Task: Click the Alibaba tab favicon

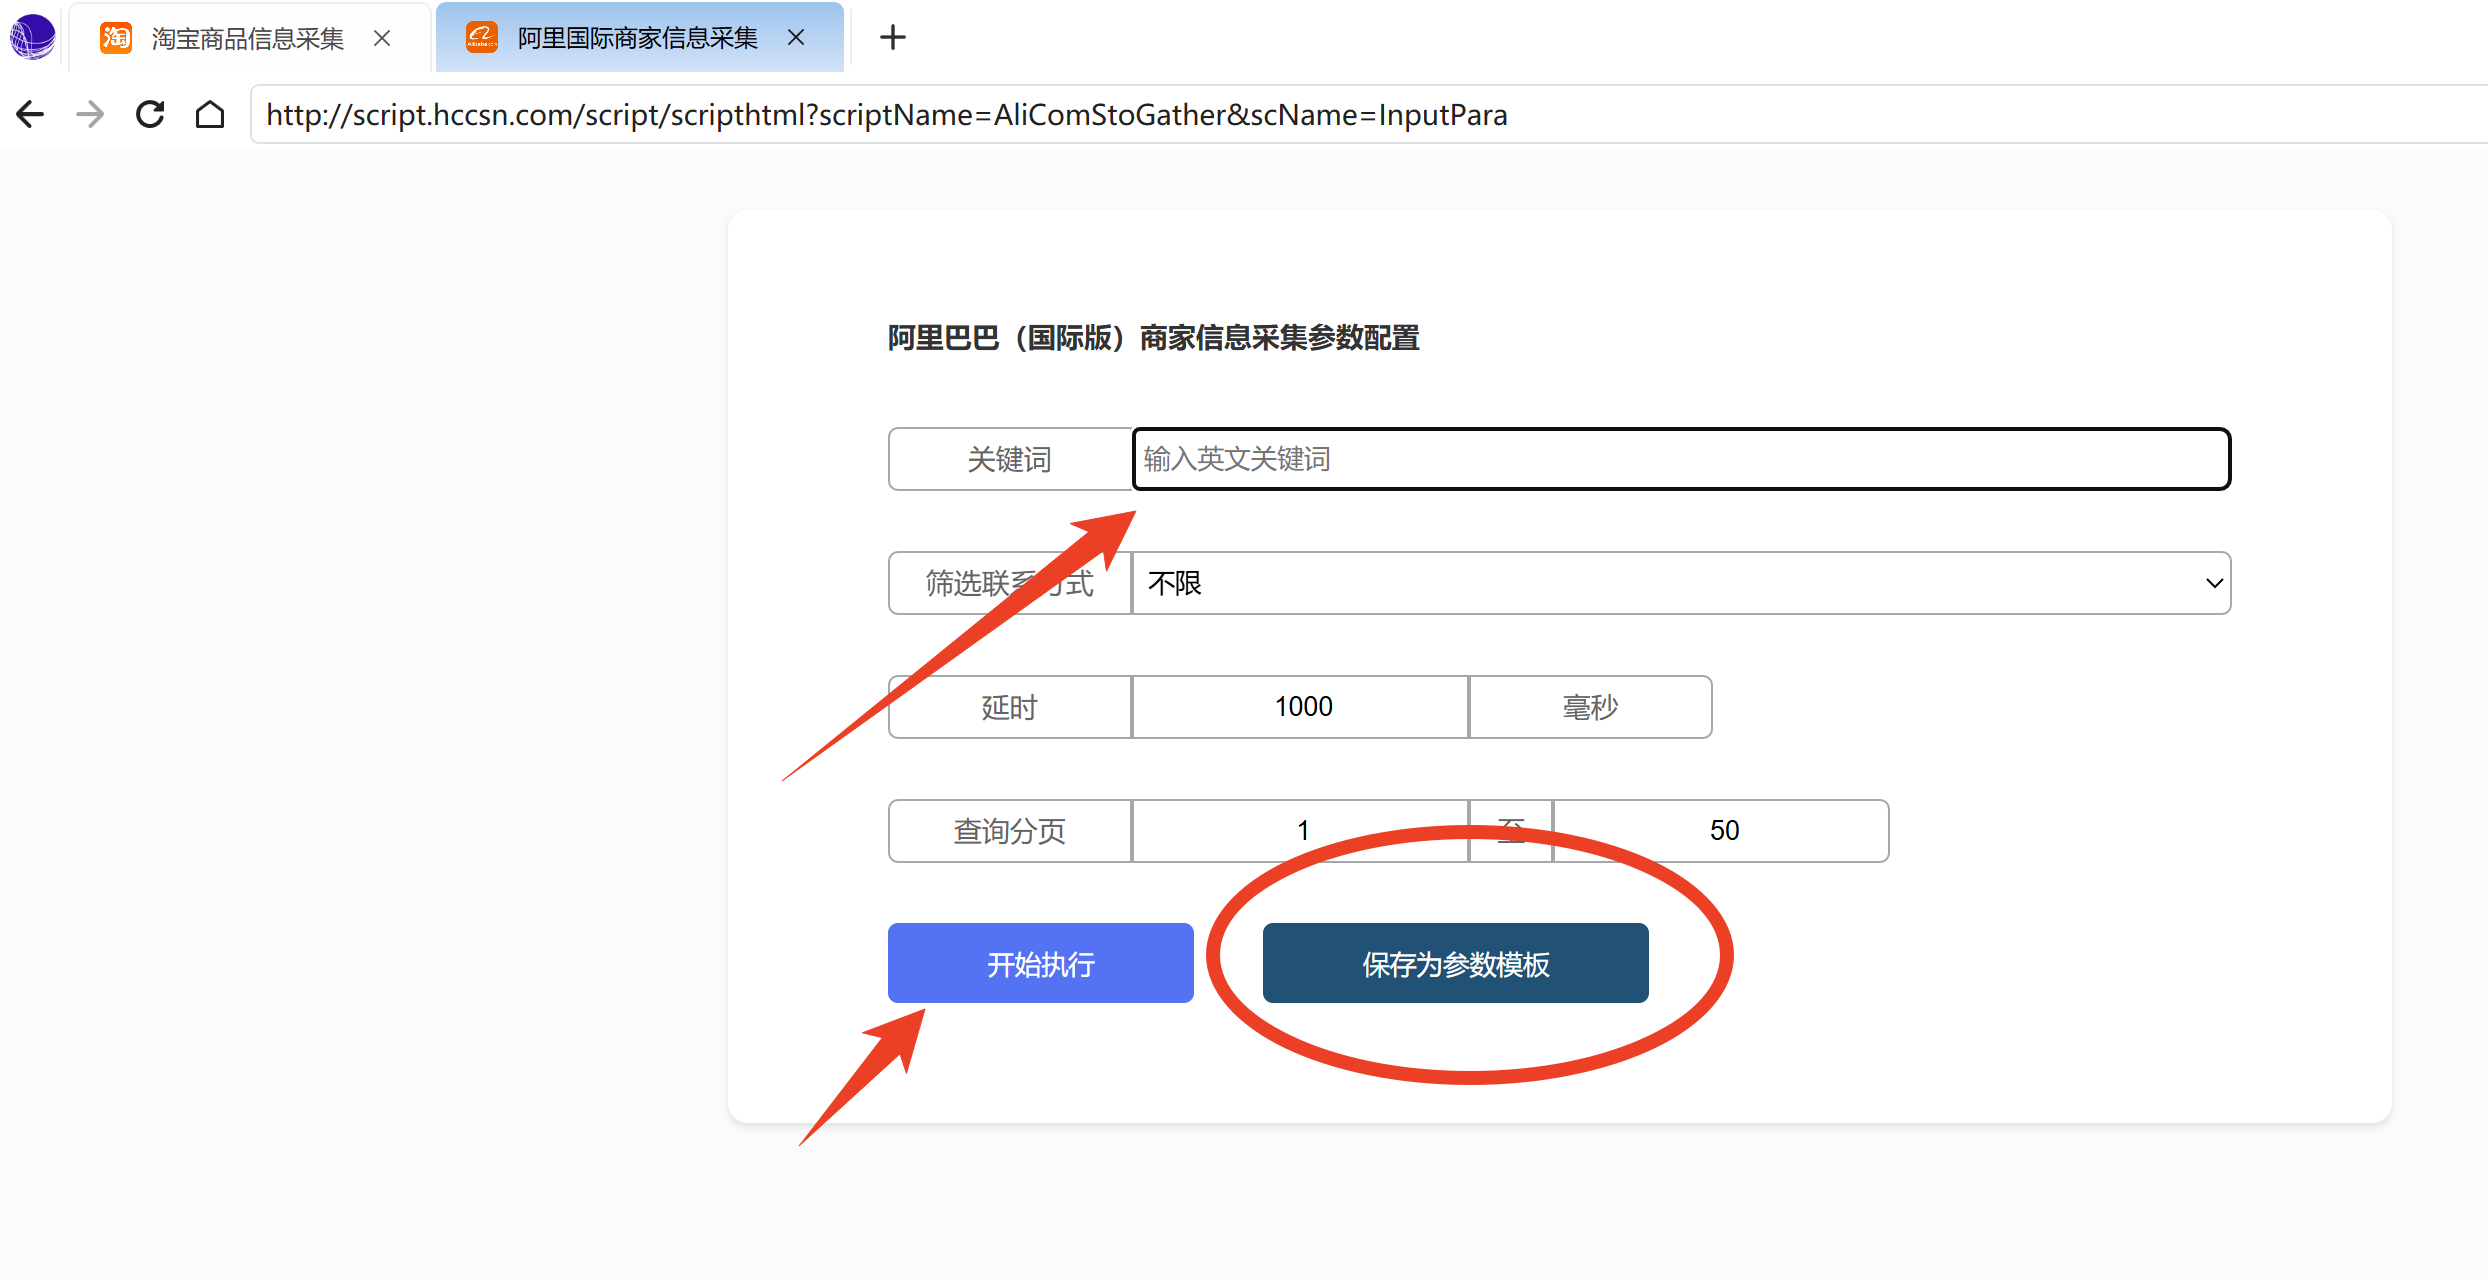Action: (x=482, y=38)
